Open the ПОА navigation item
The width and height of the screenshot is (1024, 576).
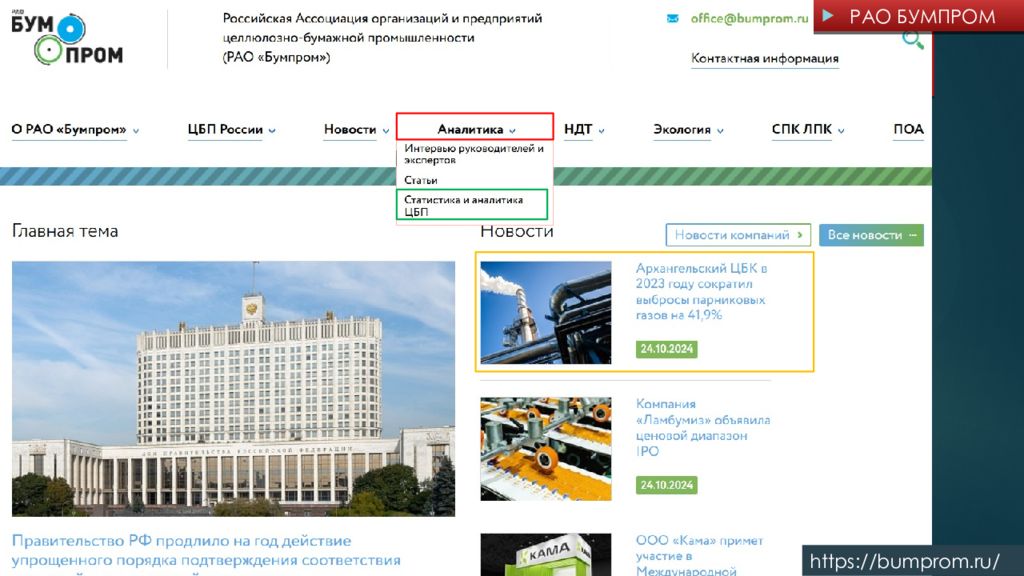(x=908, y=129)
